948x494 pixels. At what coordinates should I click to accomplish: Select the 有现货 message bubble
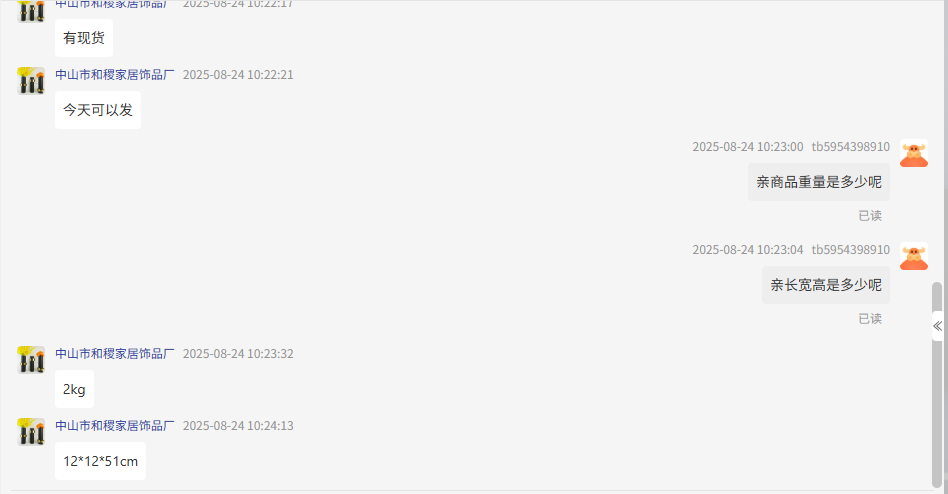coord(84,37)
